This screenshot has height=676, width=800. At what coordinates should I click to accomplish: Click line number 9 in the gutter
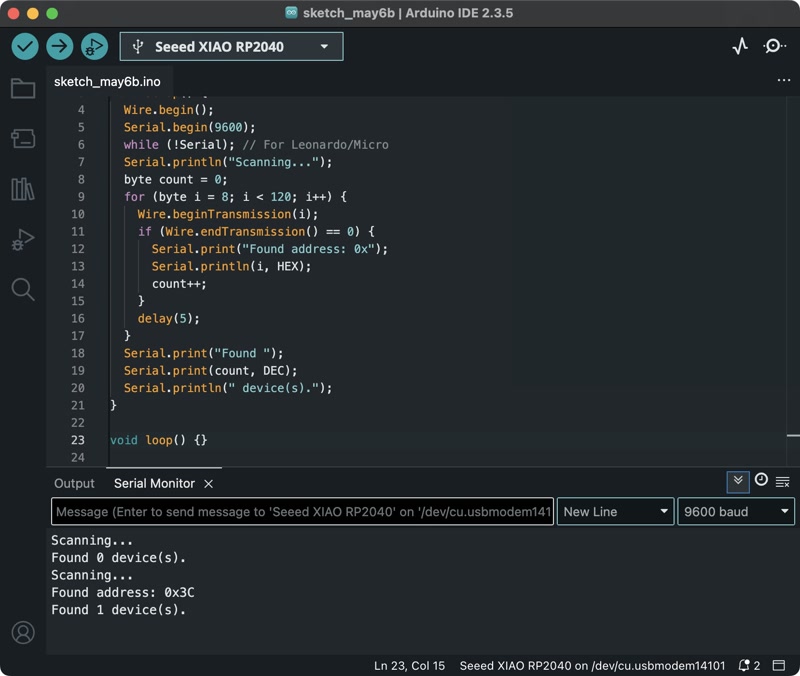[81, 196]
